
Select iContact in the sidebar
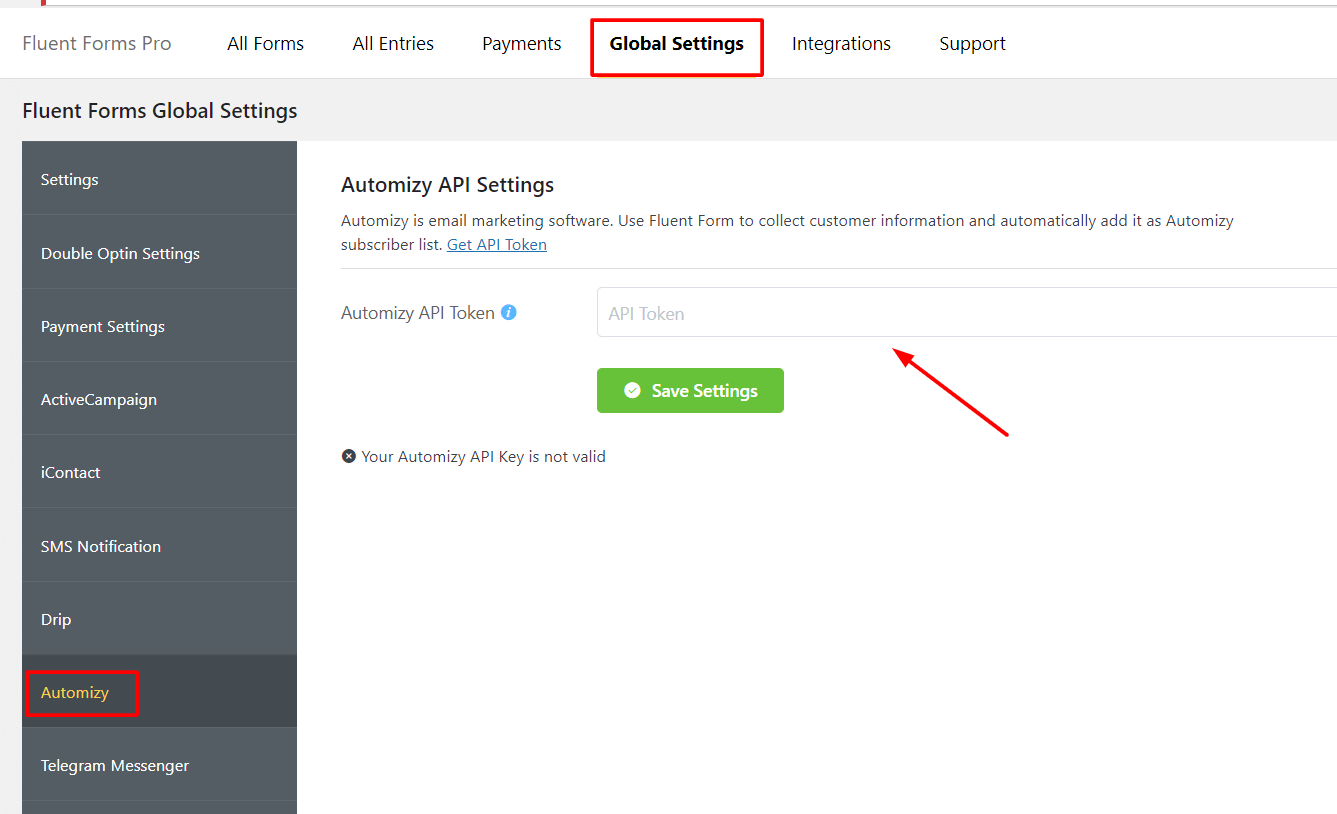click(160, 472)
